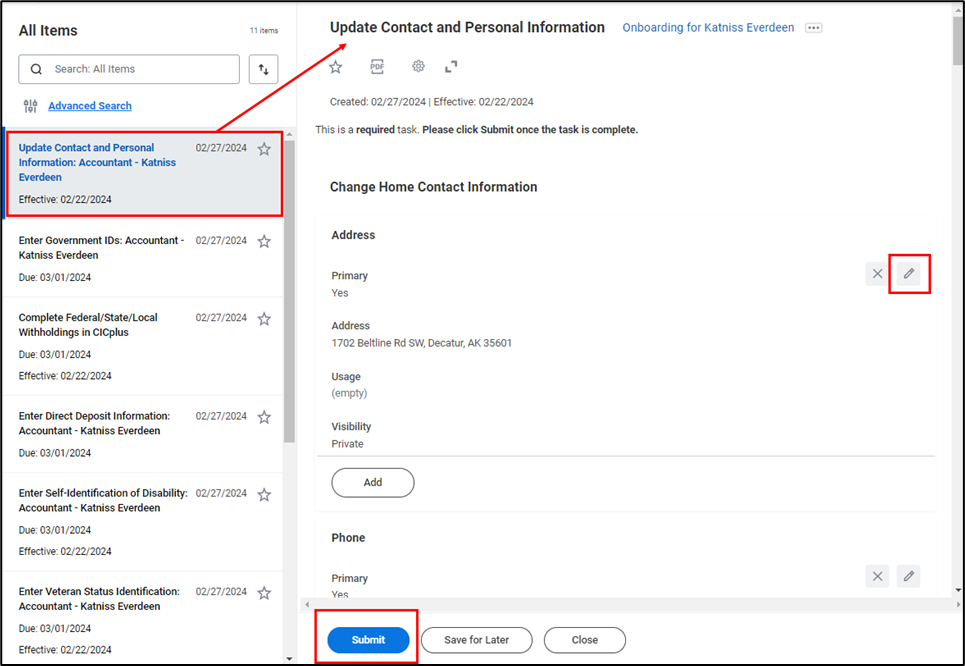Click the X delete icon for Phone
The width and height of the screenshot is (965, 666).
877,576
